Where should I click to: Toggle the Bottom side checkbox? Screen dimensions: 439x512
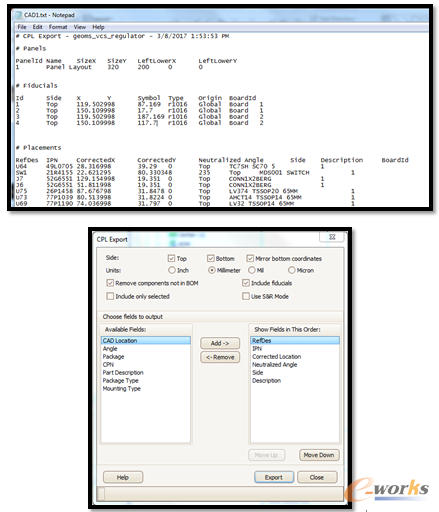[x=211, y=258]
